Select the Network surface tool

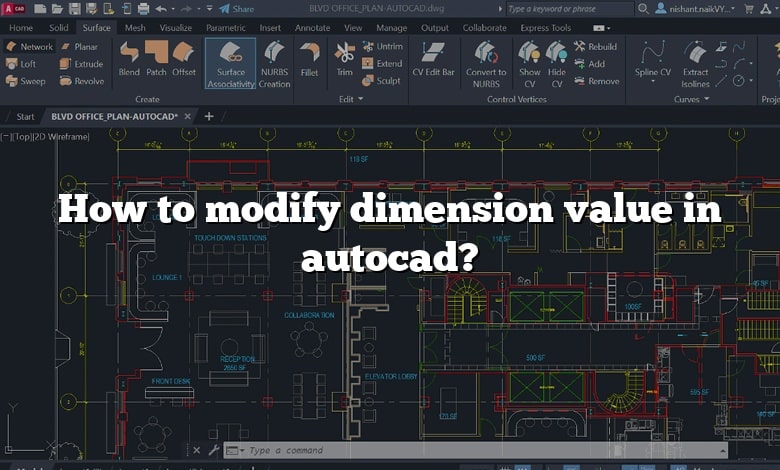(30, 47)
